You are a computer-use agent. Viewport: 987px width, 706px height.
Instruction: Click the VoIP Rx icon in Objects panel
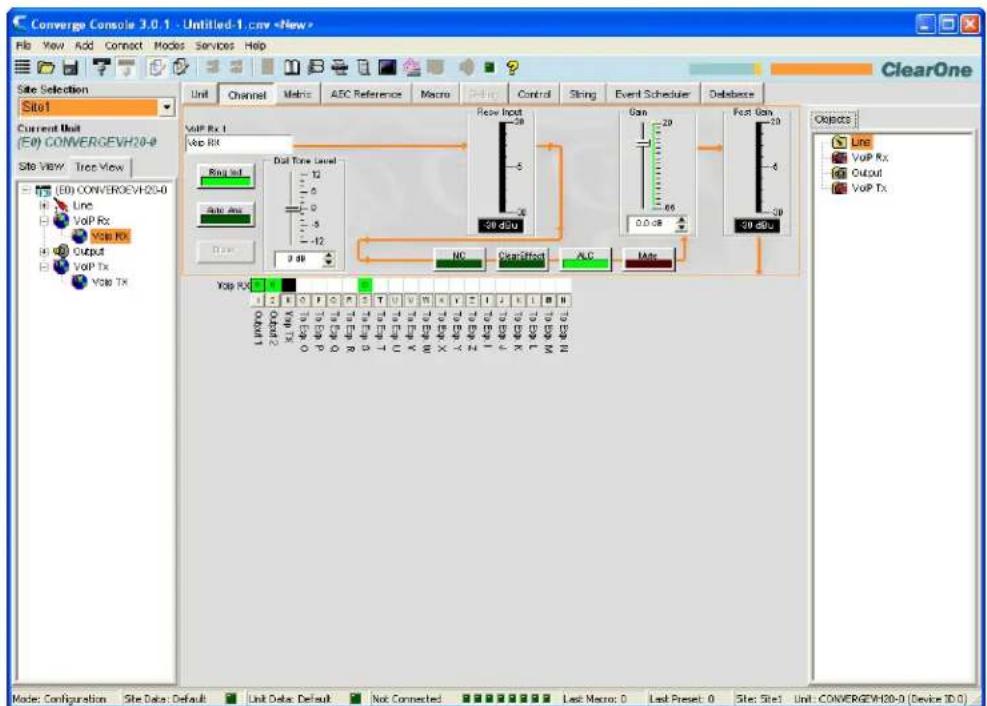click(x=839, y=157)
